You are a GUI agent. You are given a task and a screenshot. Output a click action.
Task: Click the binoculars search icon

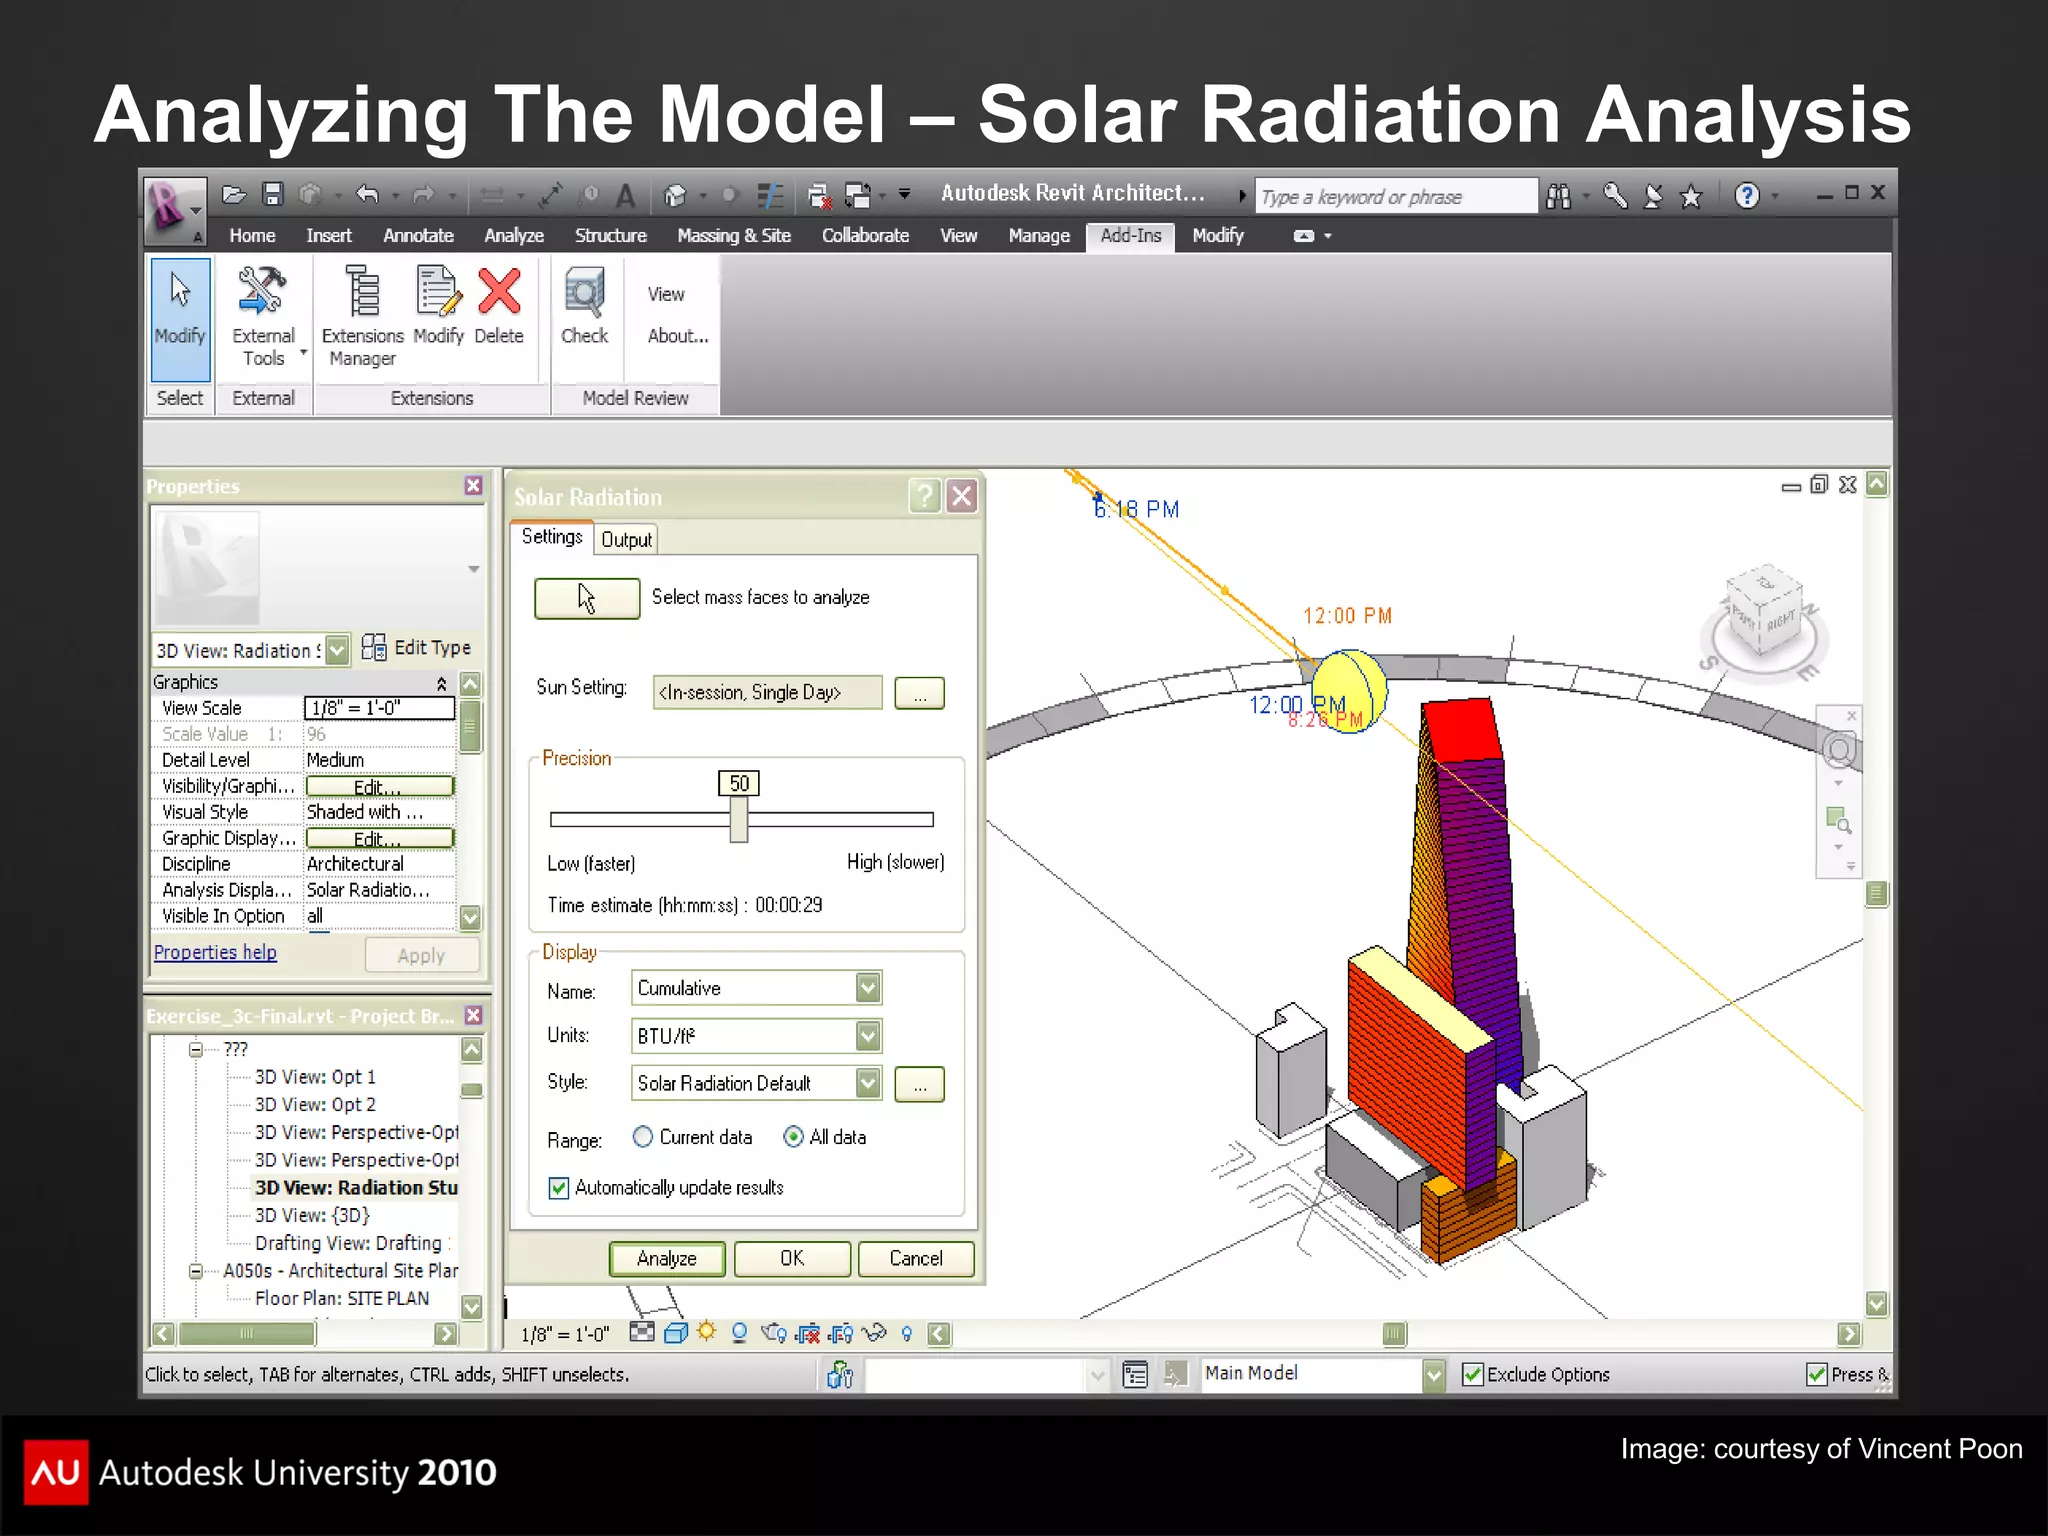[x=1558, y=196]
